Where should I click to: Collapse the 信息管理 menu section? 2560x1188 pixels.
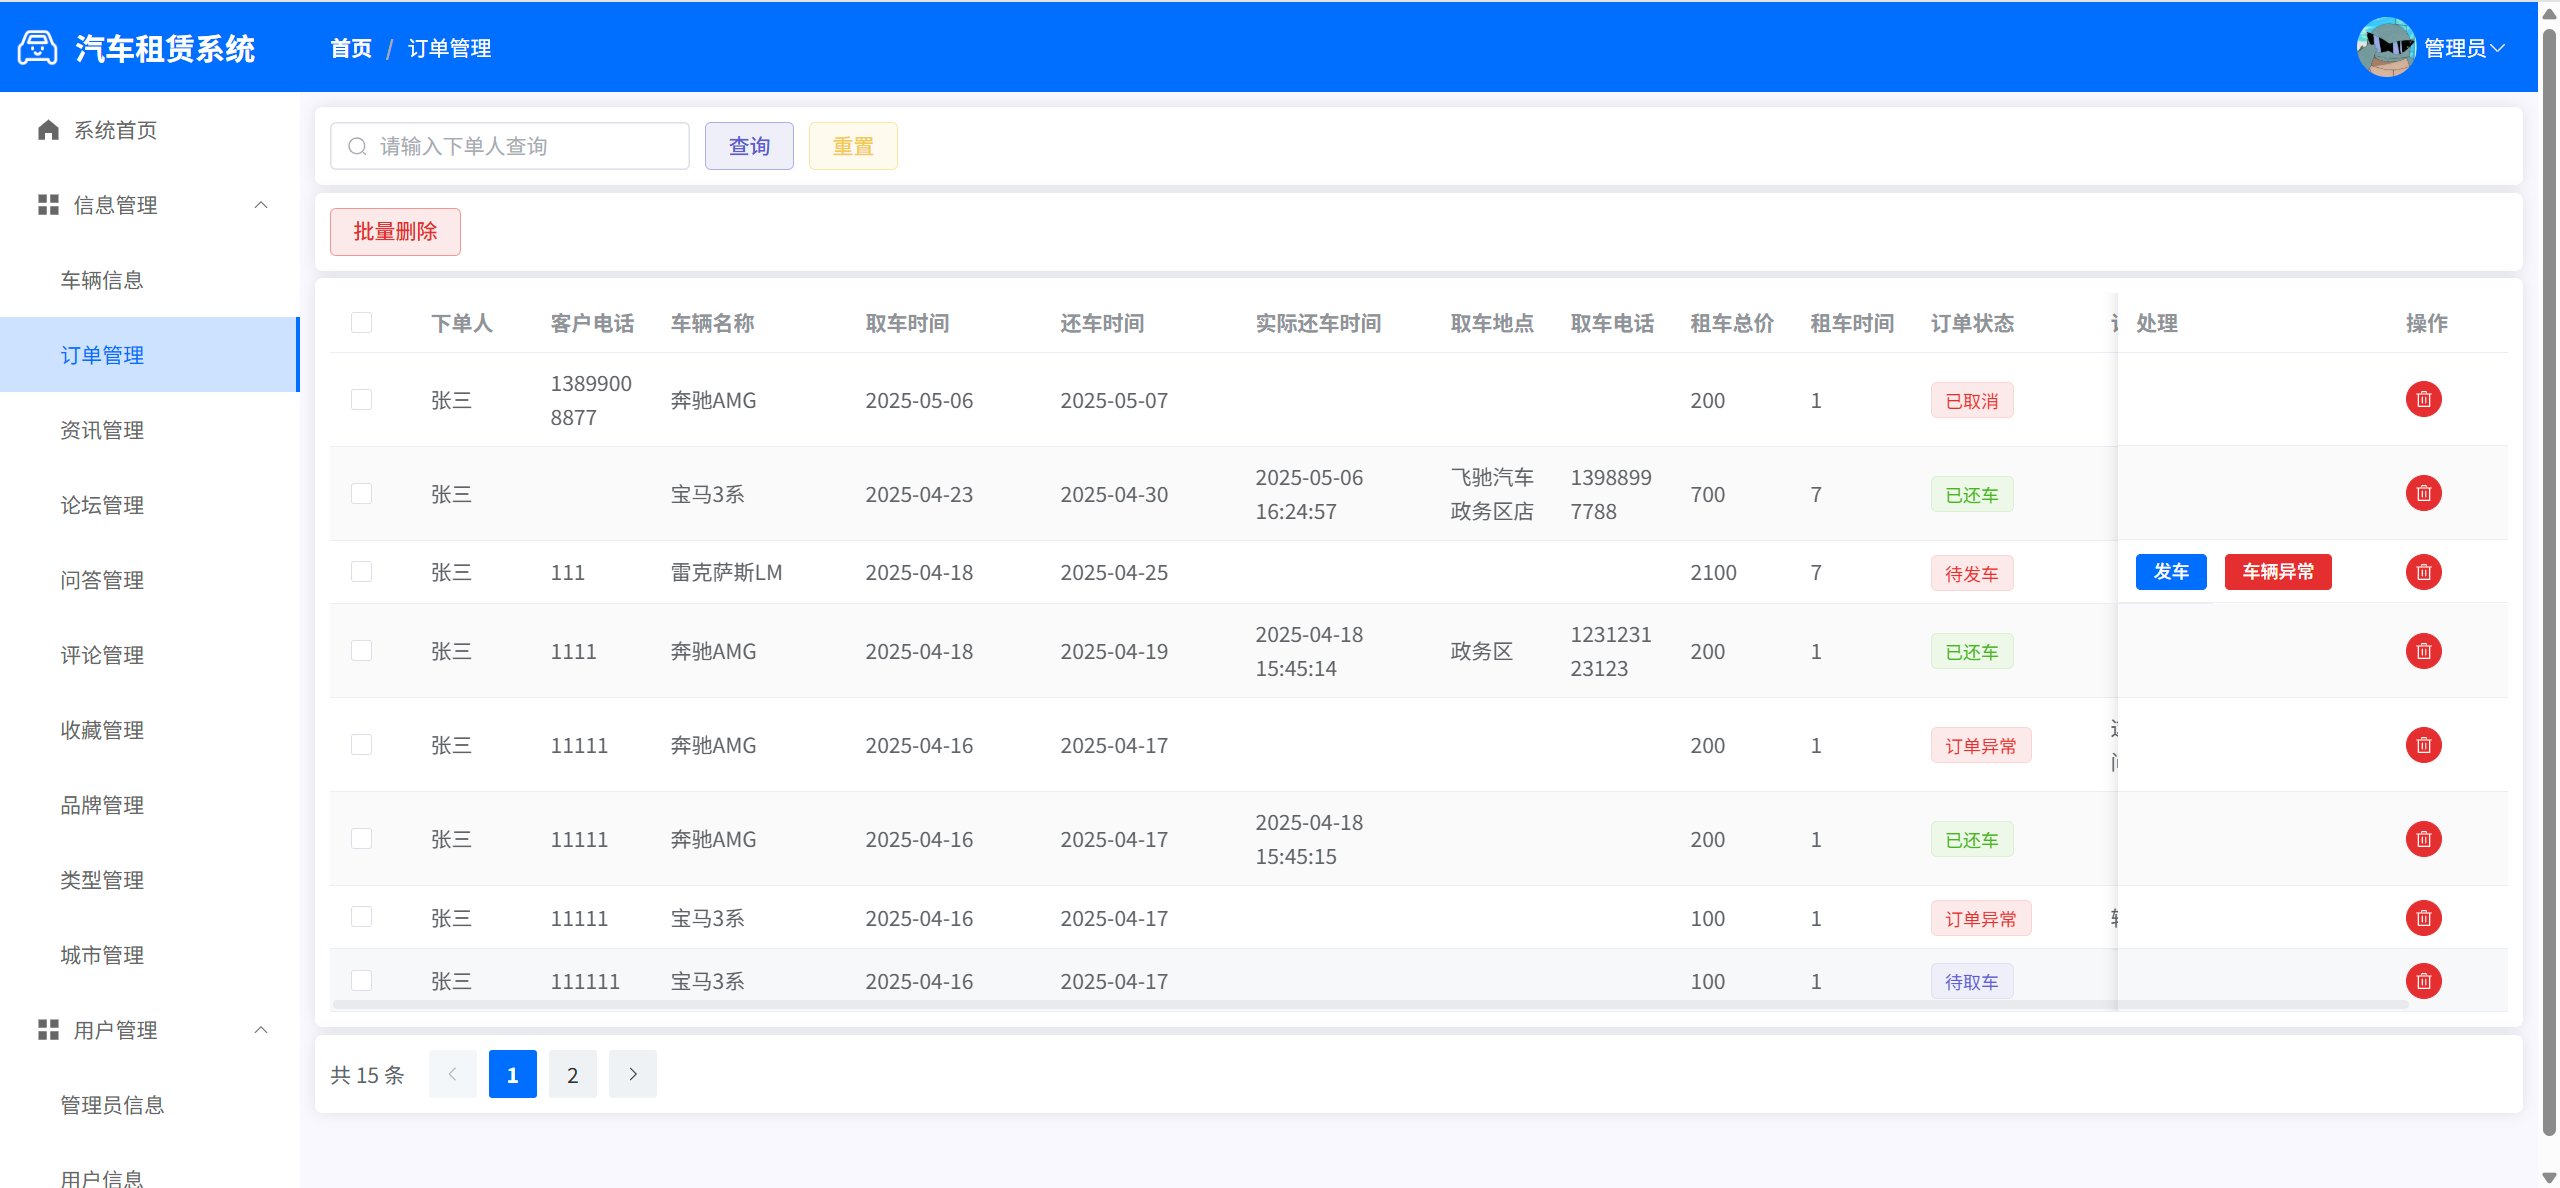click(x=261, y=205)
